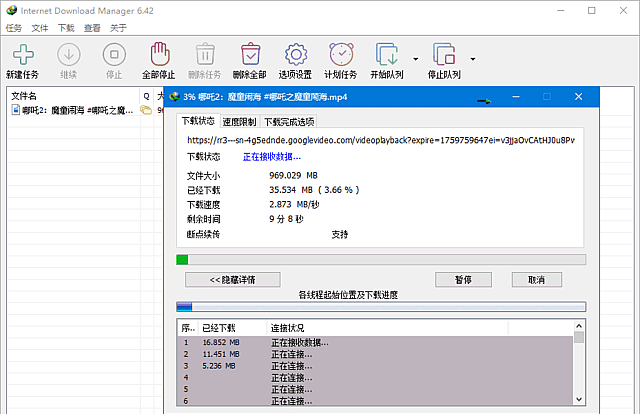Click the 取消 button
The height and width of the screenshot is (414, 640).
coord(537,280)
